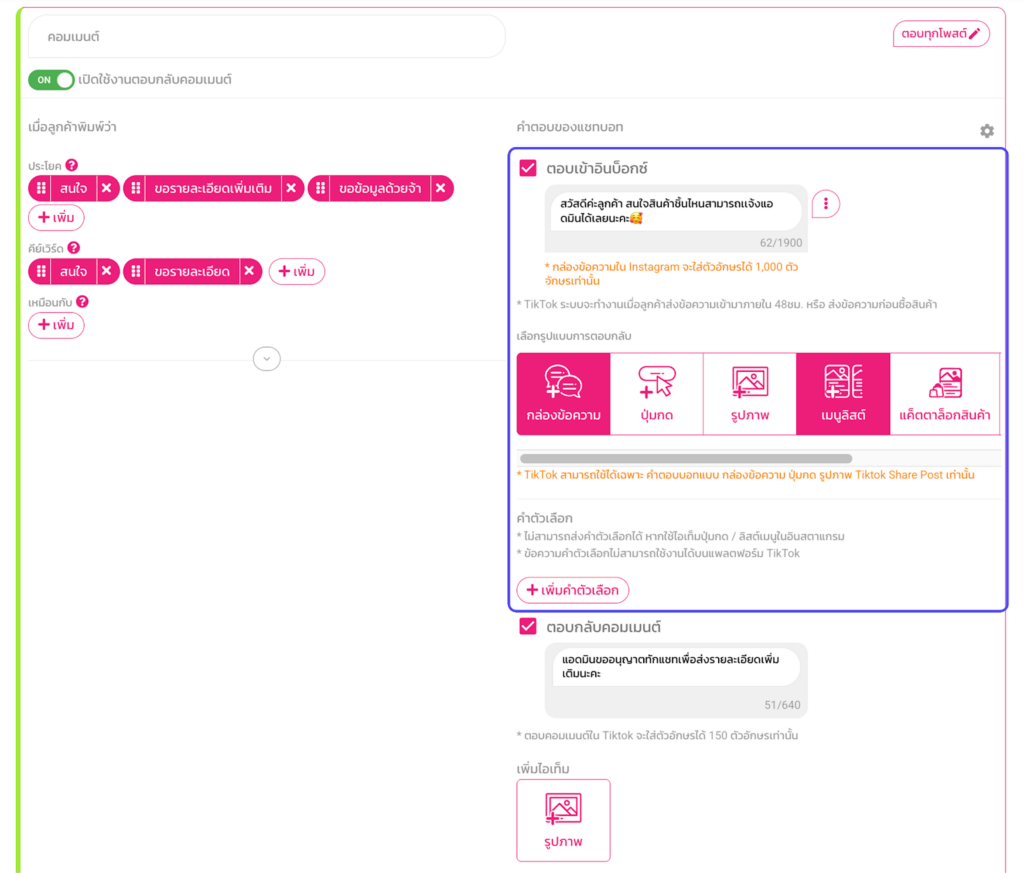Click the คอมเมนต์ name input field

(x=267, y=37)
